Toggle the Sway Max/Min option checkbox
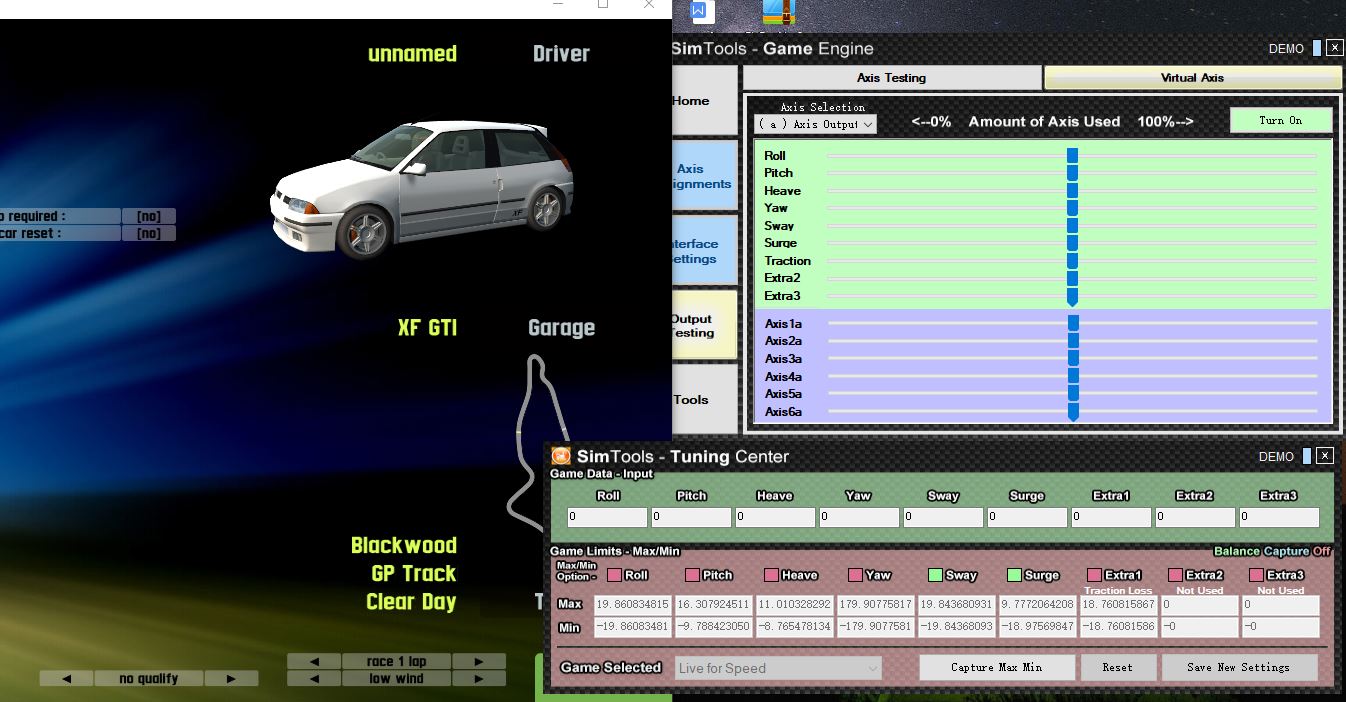The image size is (1346, 702). click(x=935, y=575)
